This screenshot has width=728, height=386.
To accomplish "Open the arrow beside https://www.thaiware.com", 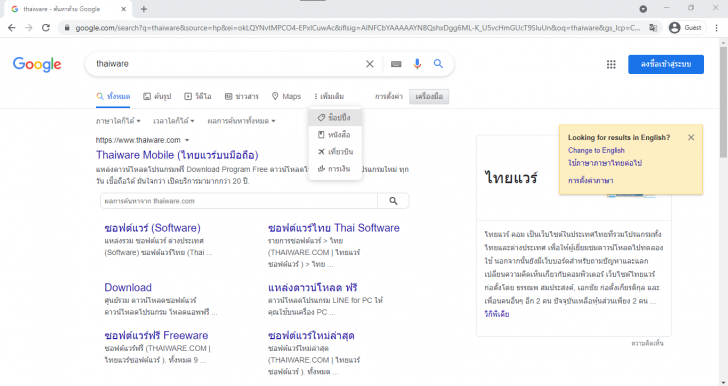I will tap(187, 140).
